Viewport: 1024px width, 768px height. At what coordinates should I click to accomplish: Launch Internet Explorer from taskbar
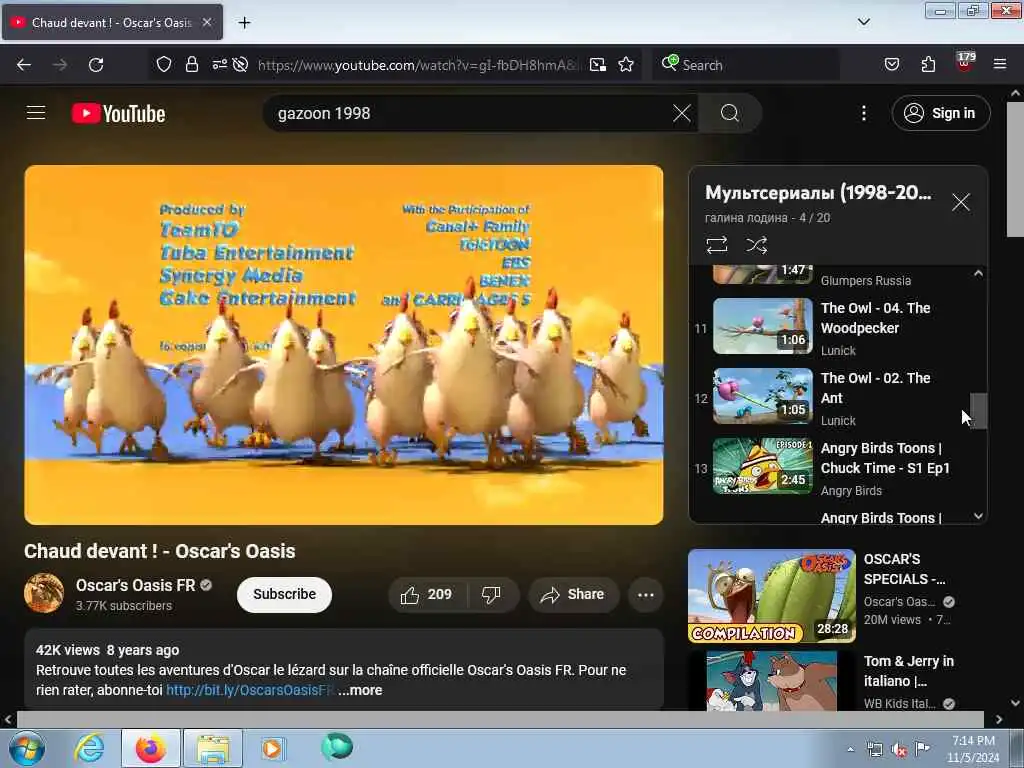click(89, 748)
